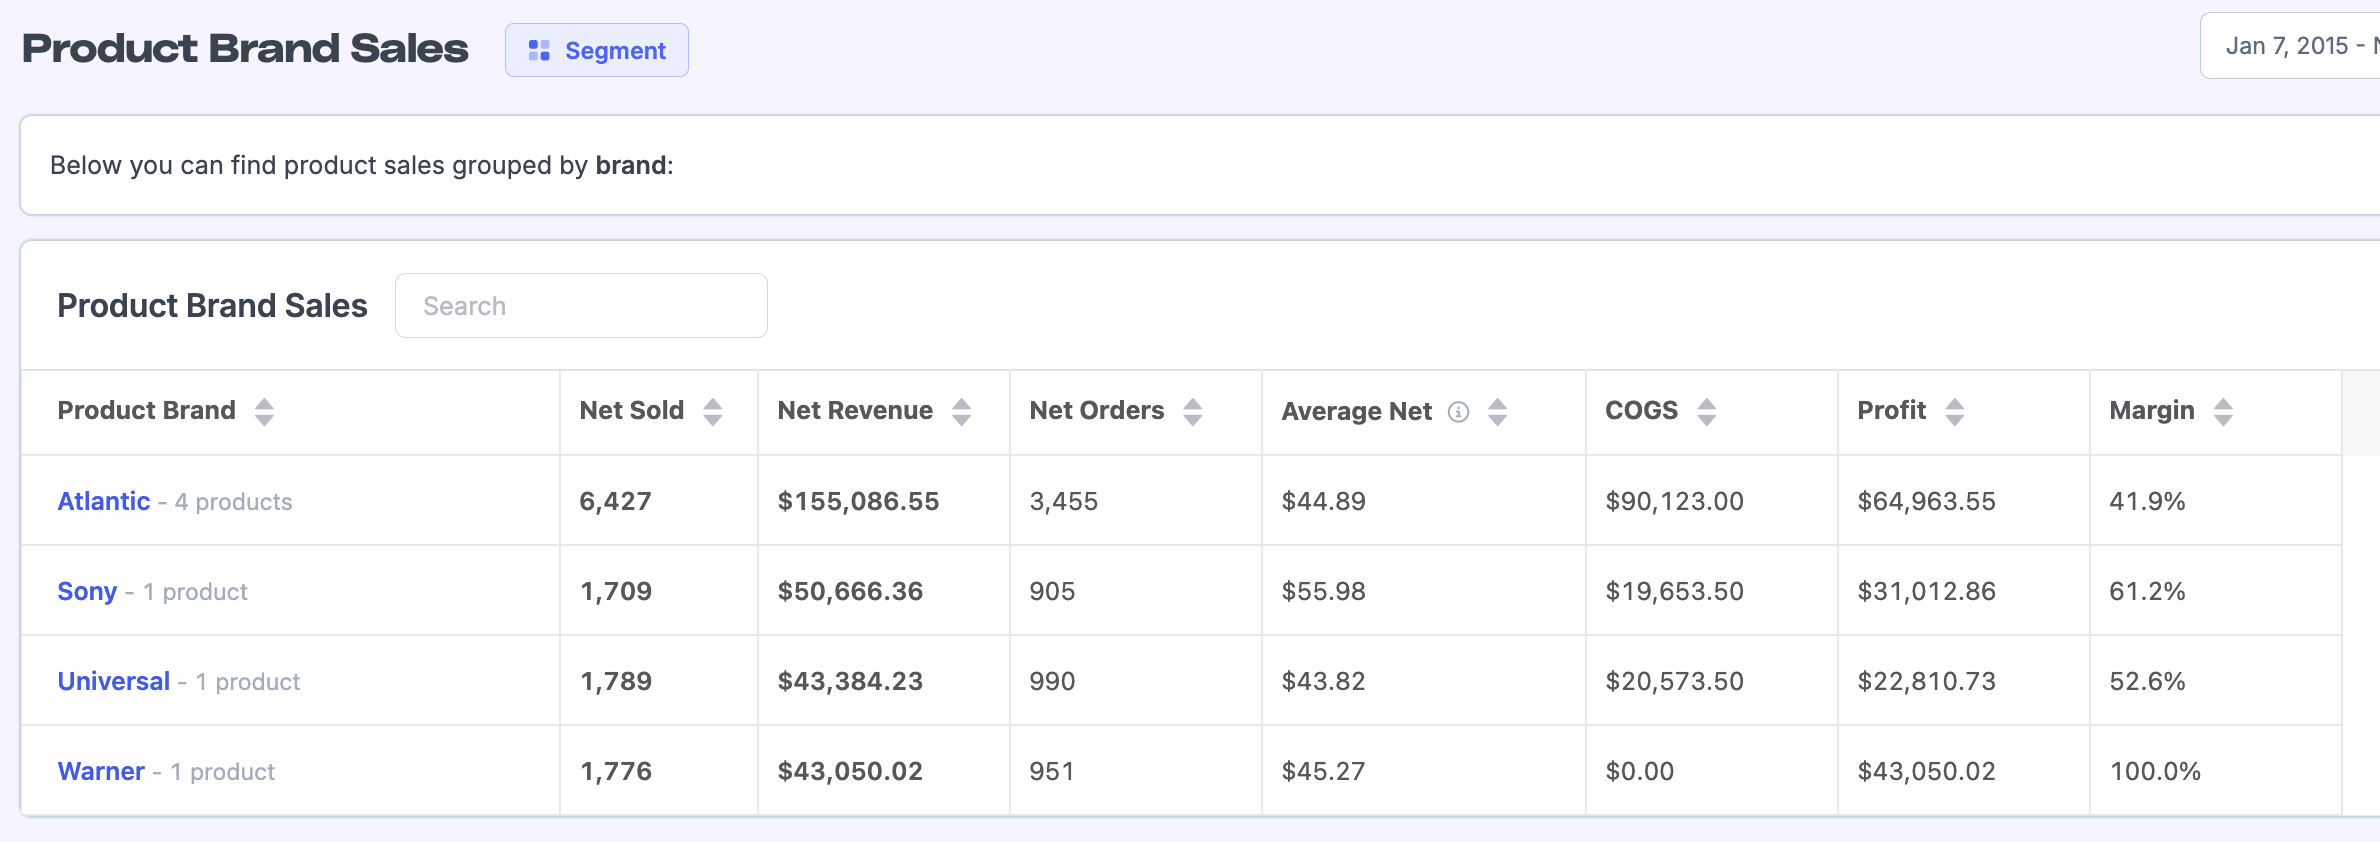
Task: Click Net Orders sort arrows
Action: (1192, 412)
